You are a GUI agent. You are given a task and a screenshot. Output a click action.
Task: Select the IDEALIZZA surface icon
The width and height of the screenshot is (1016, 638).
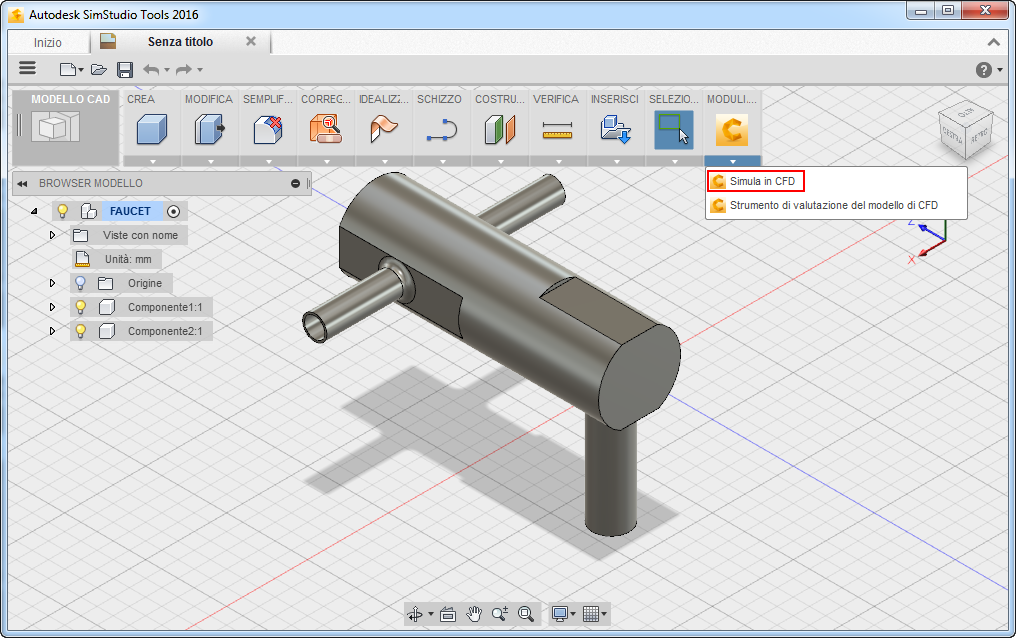tap(384, 130)
